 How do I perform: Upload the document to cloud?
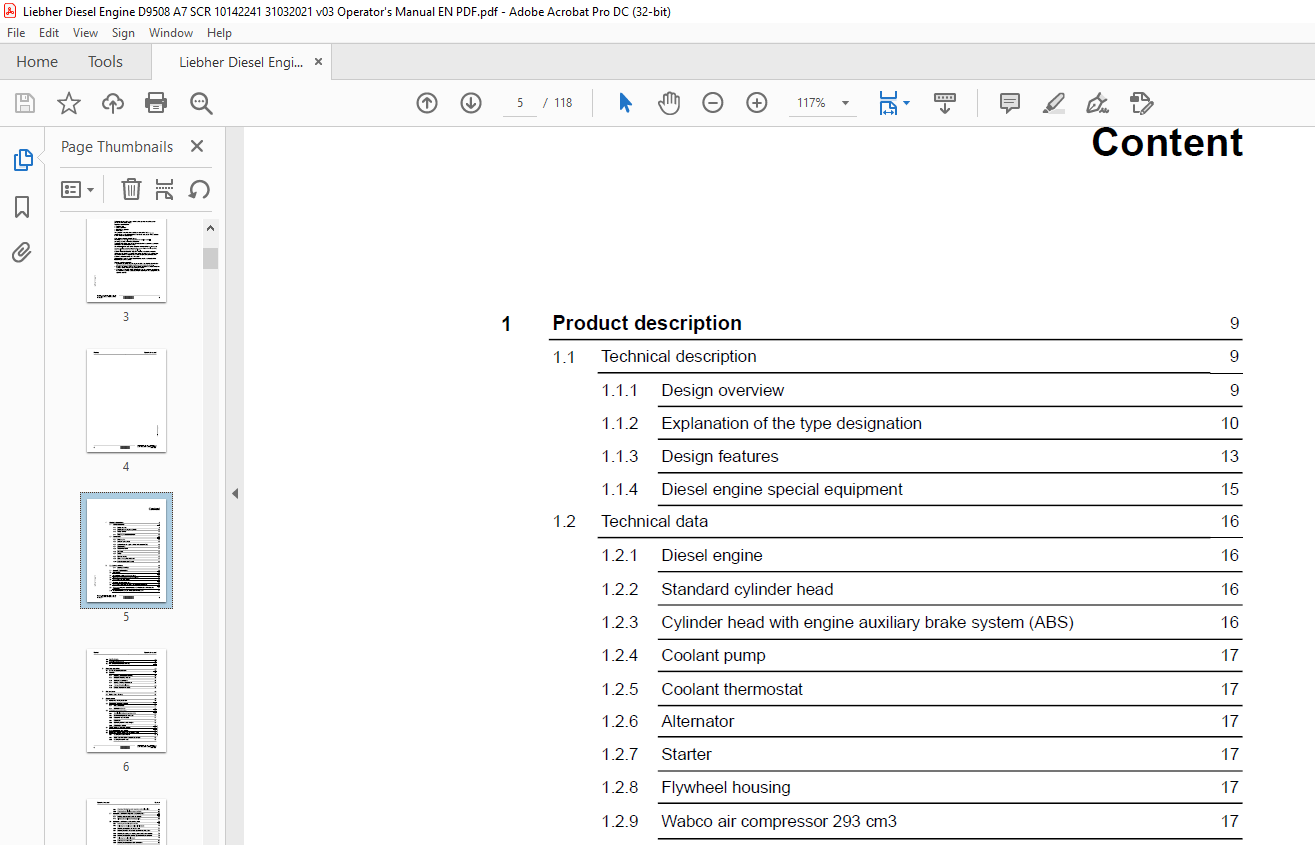(113, 103)
